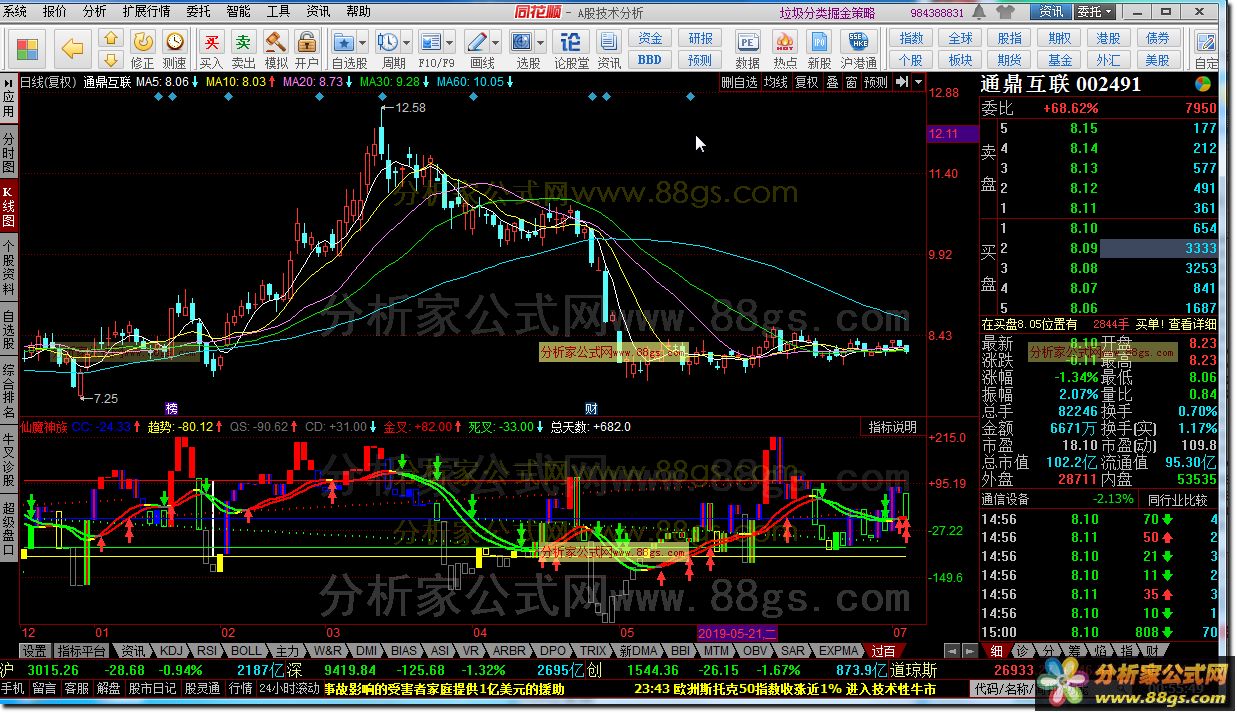Click the arrow-to-bar chart toolbar button
Screen dimensions: 1237x713
901,83
